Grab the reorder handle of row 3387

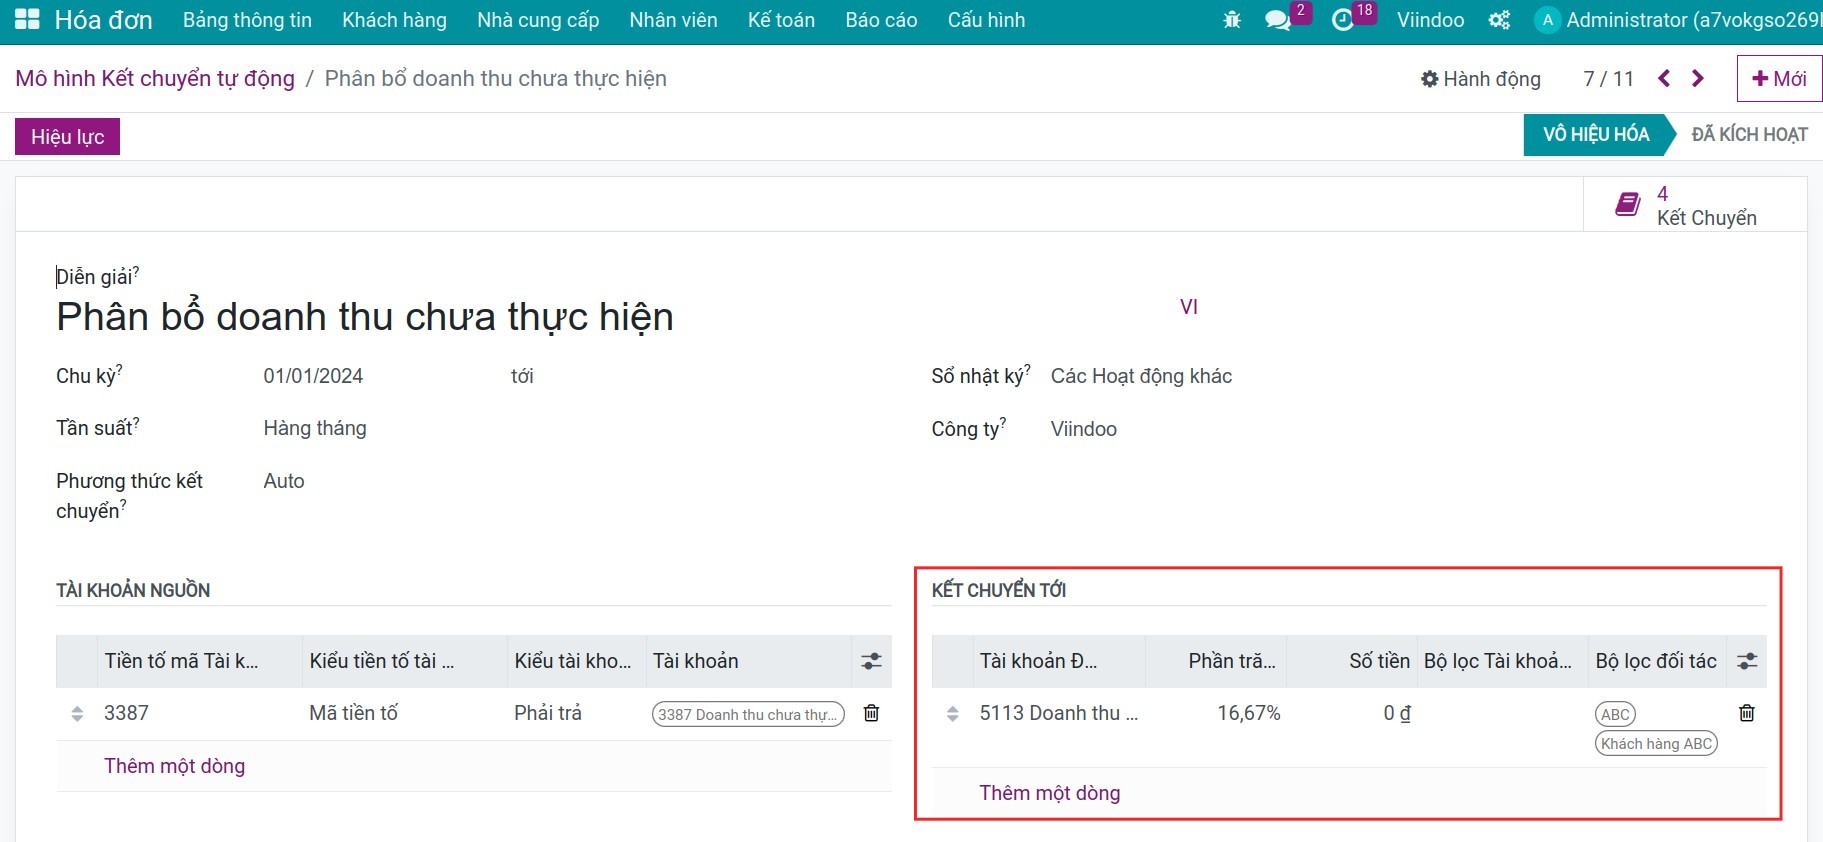coord(77,714)
